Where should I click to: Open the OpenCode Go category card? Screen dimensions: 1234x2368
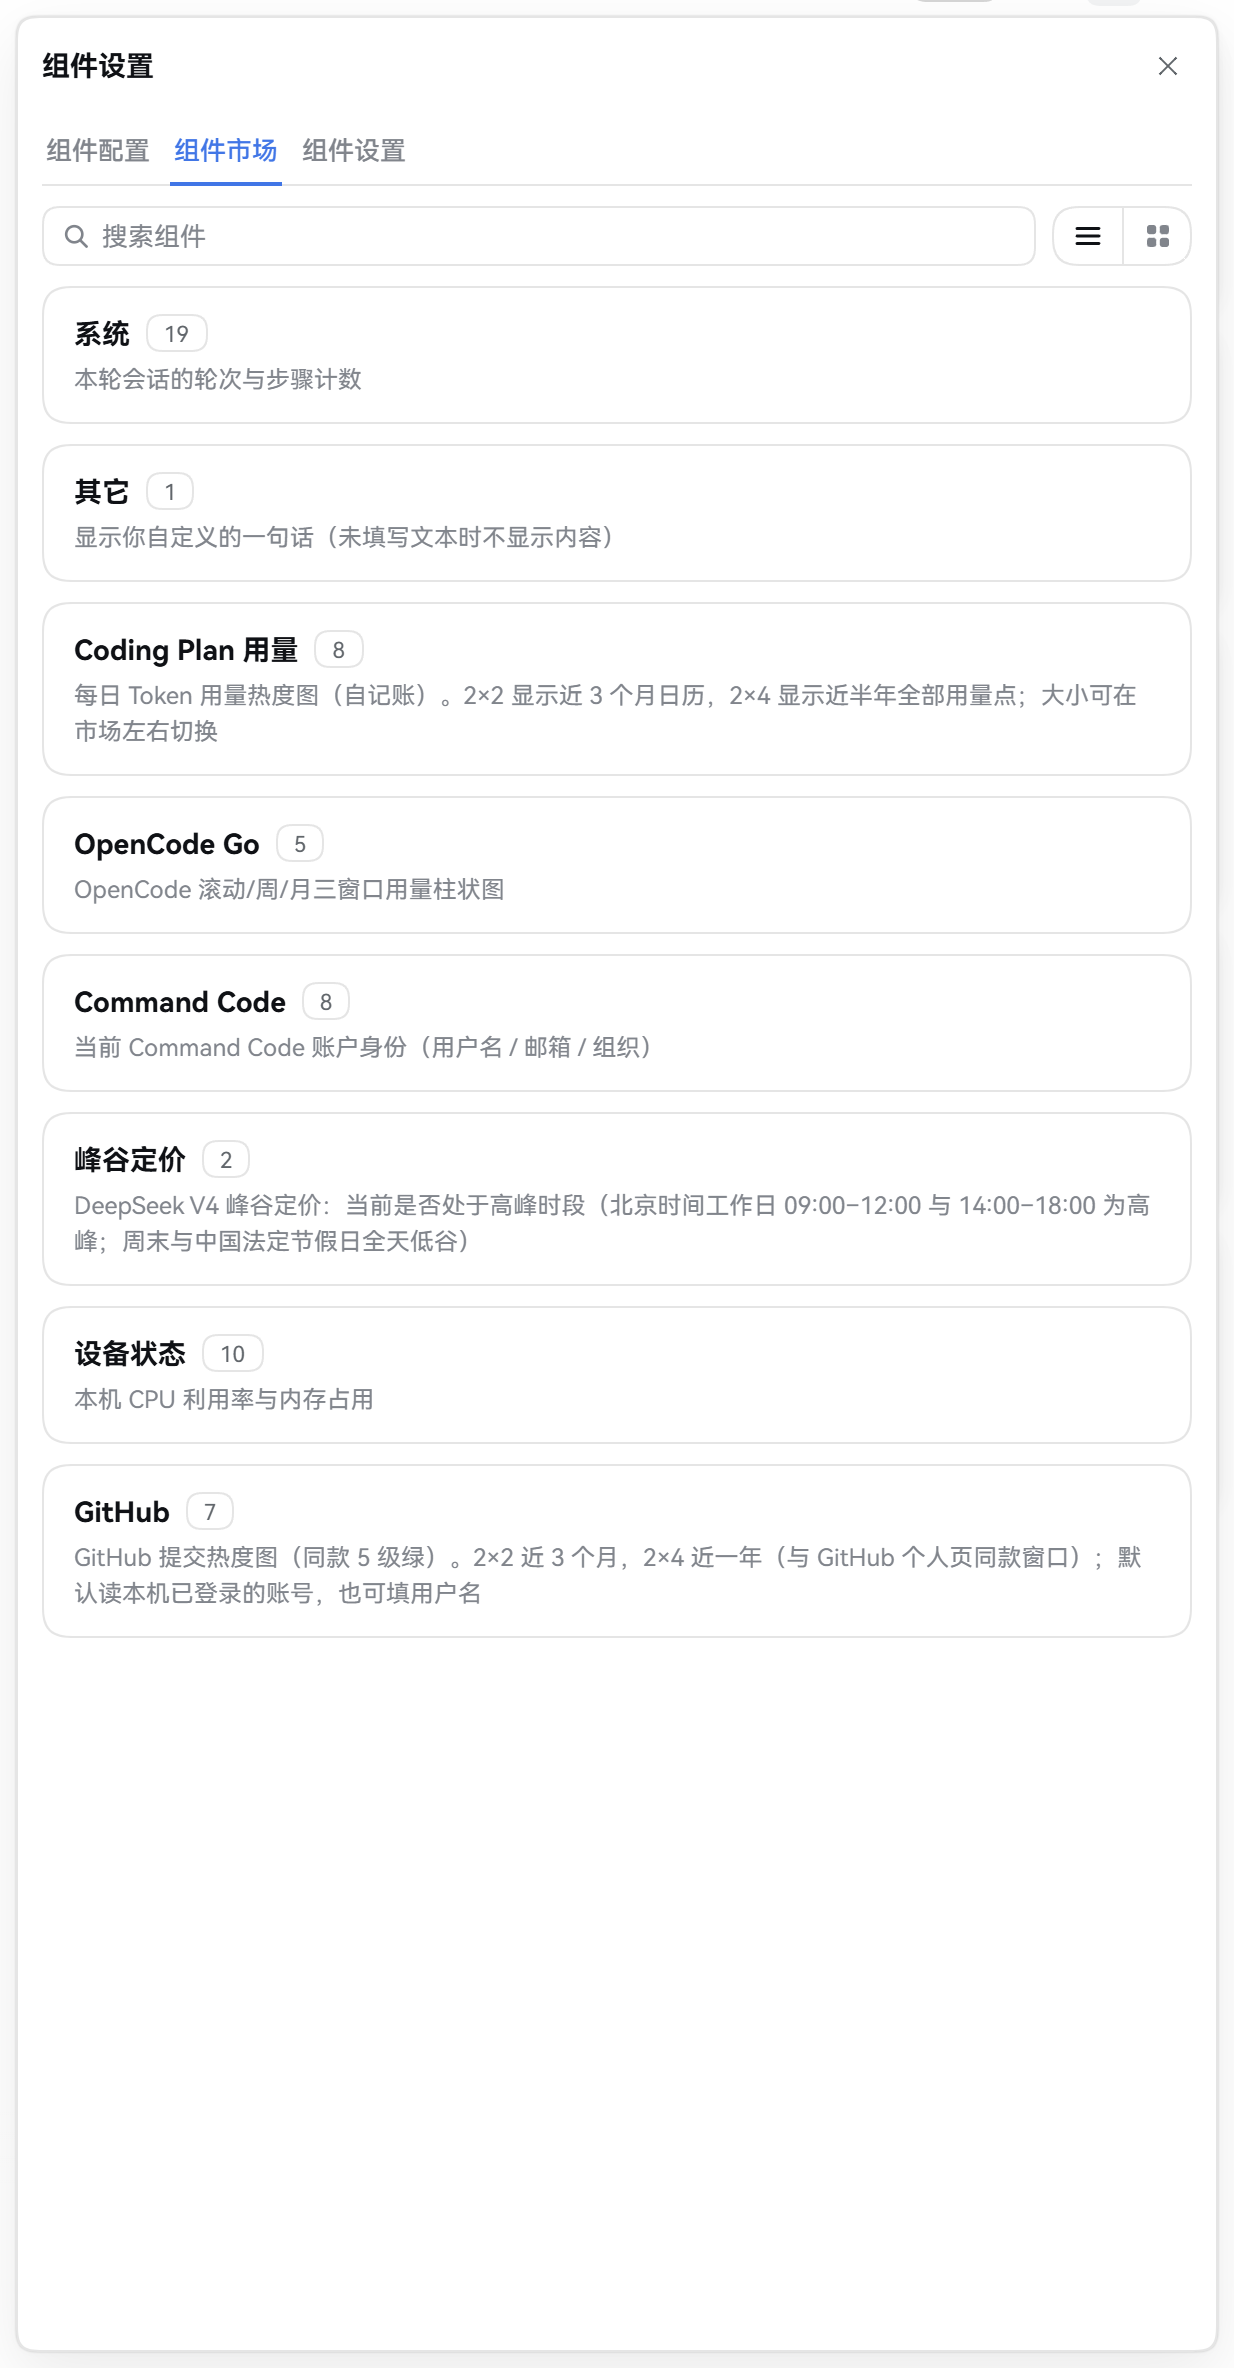click(x=617, y=865)
